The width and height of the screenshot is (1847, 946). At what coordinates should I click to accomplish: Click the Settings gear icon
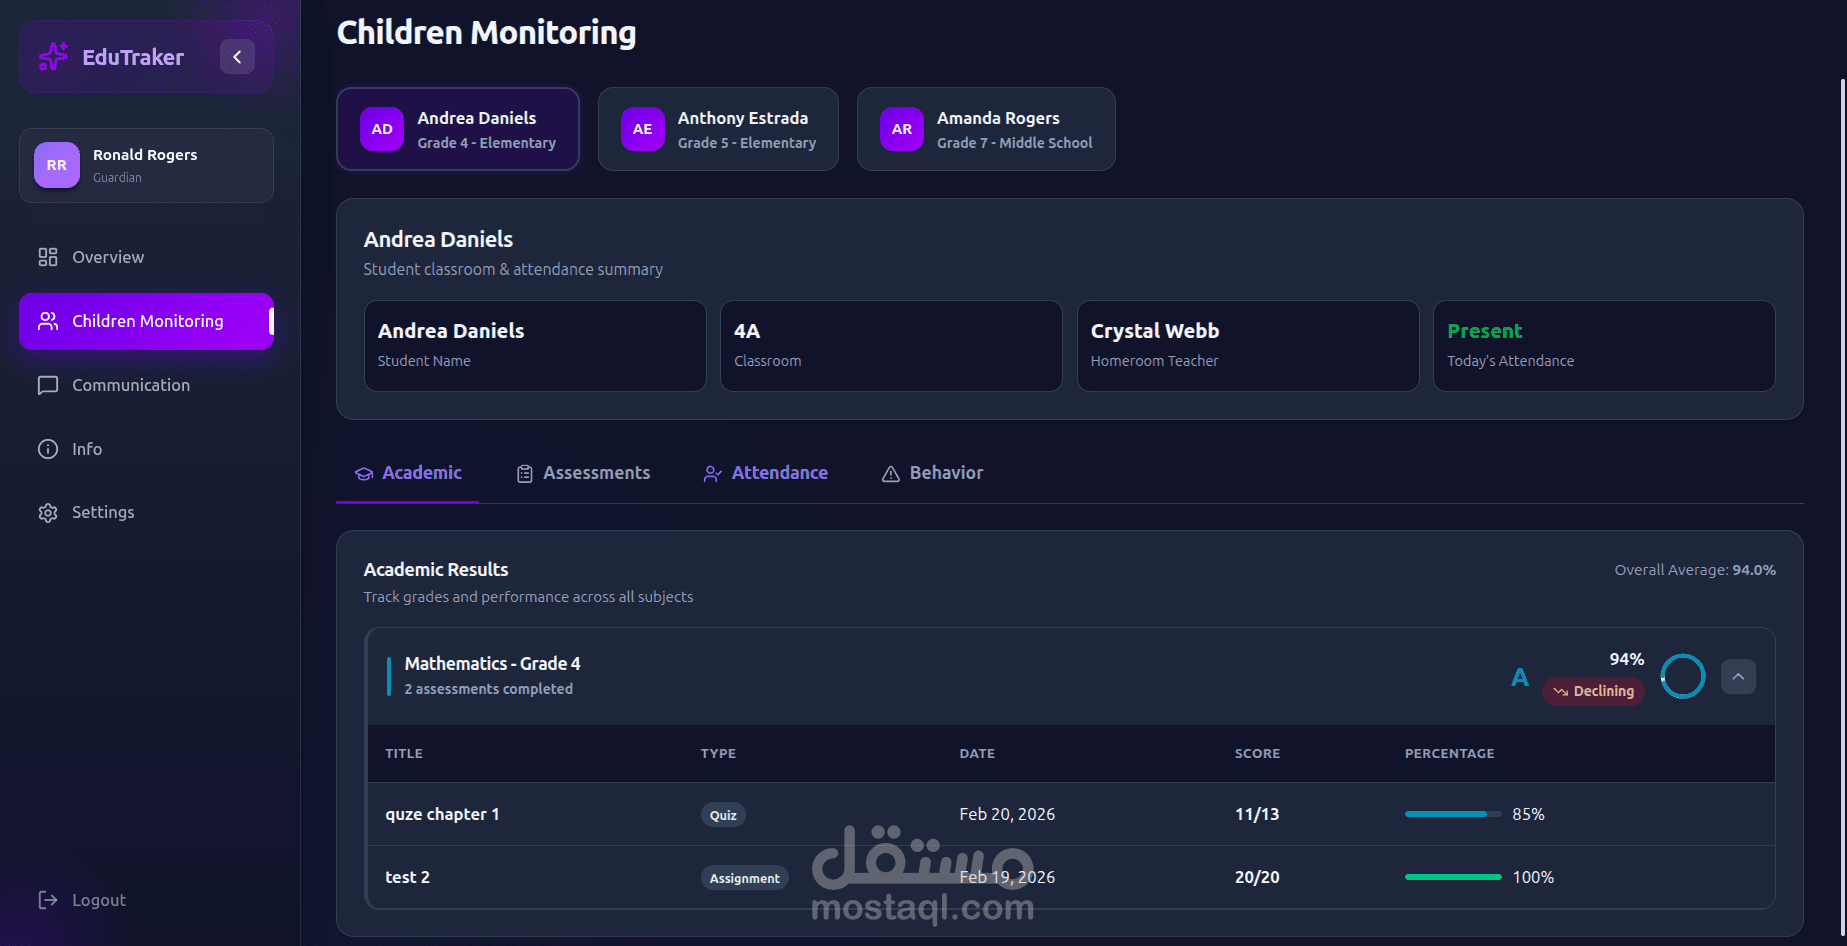point(48,512)
